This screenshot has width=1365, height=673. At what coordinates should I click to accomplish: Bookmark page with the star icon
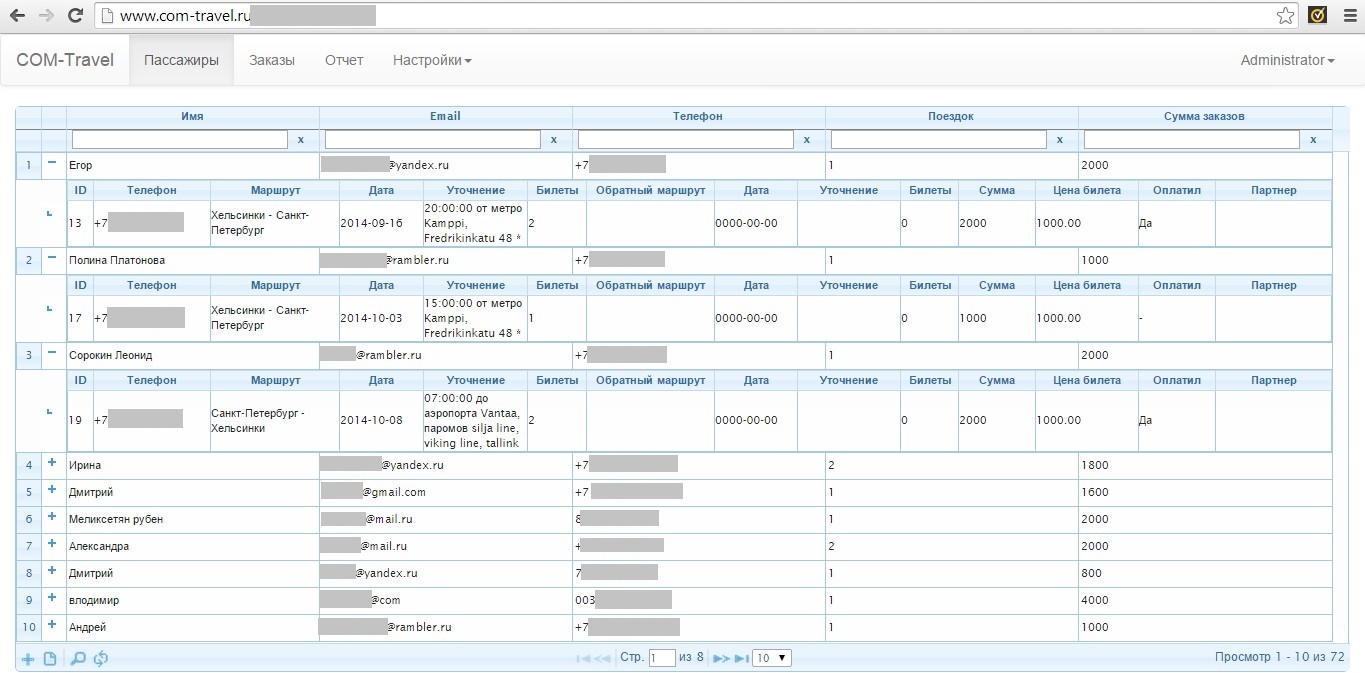1285,15
